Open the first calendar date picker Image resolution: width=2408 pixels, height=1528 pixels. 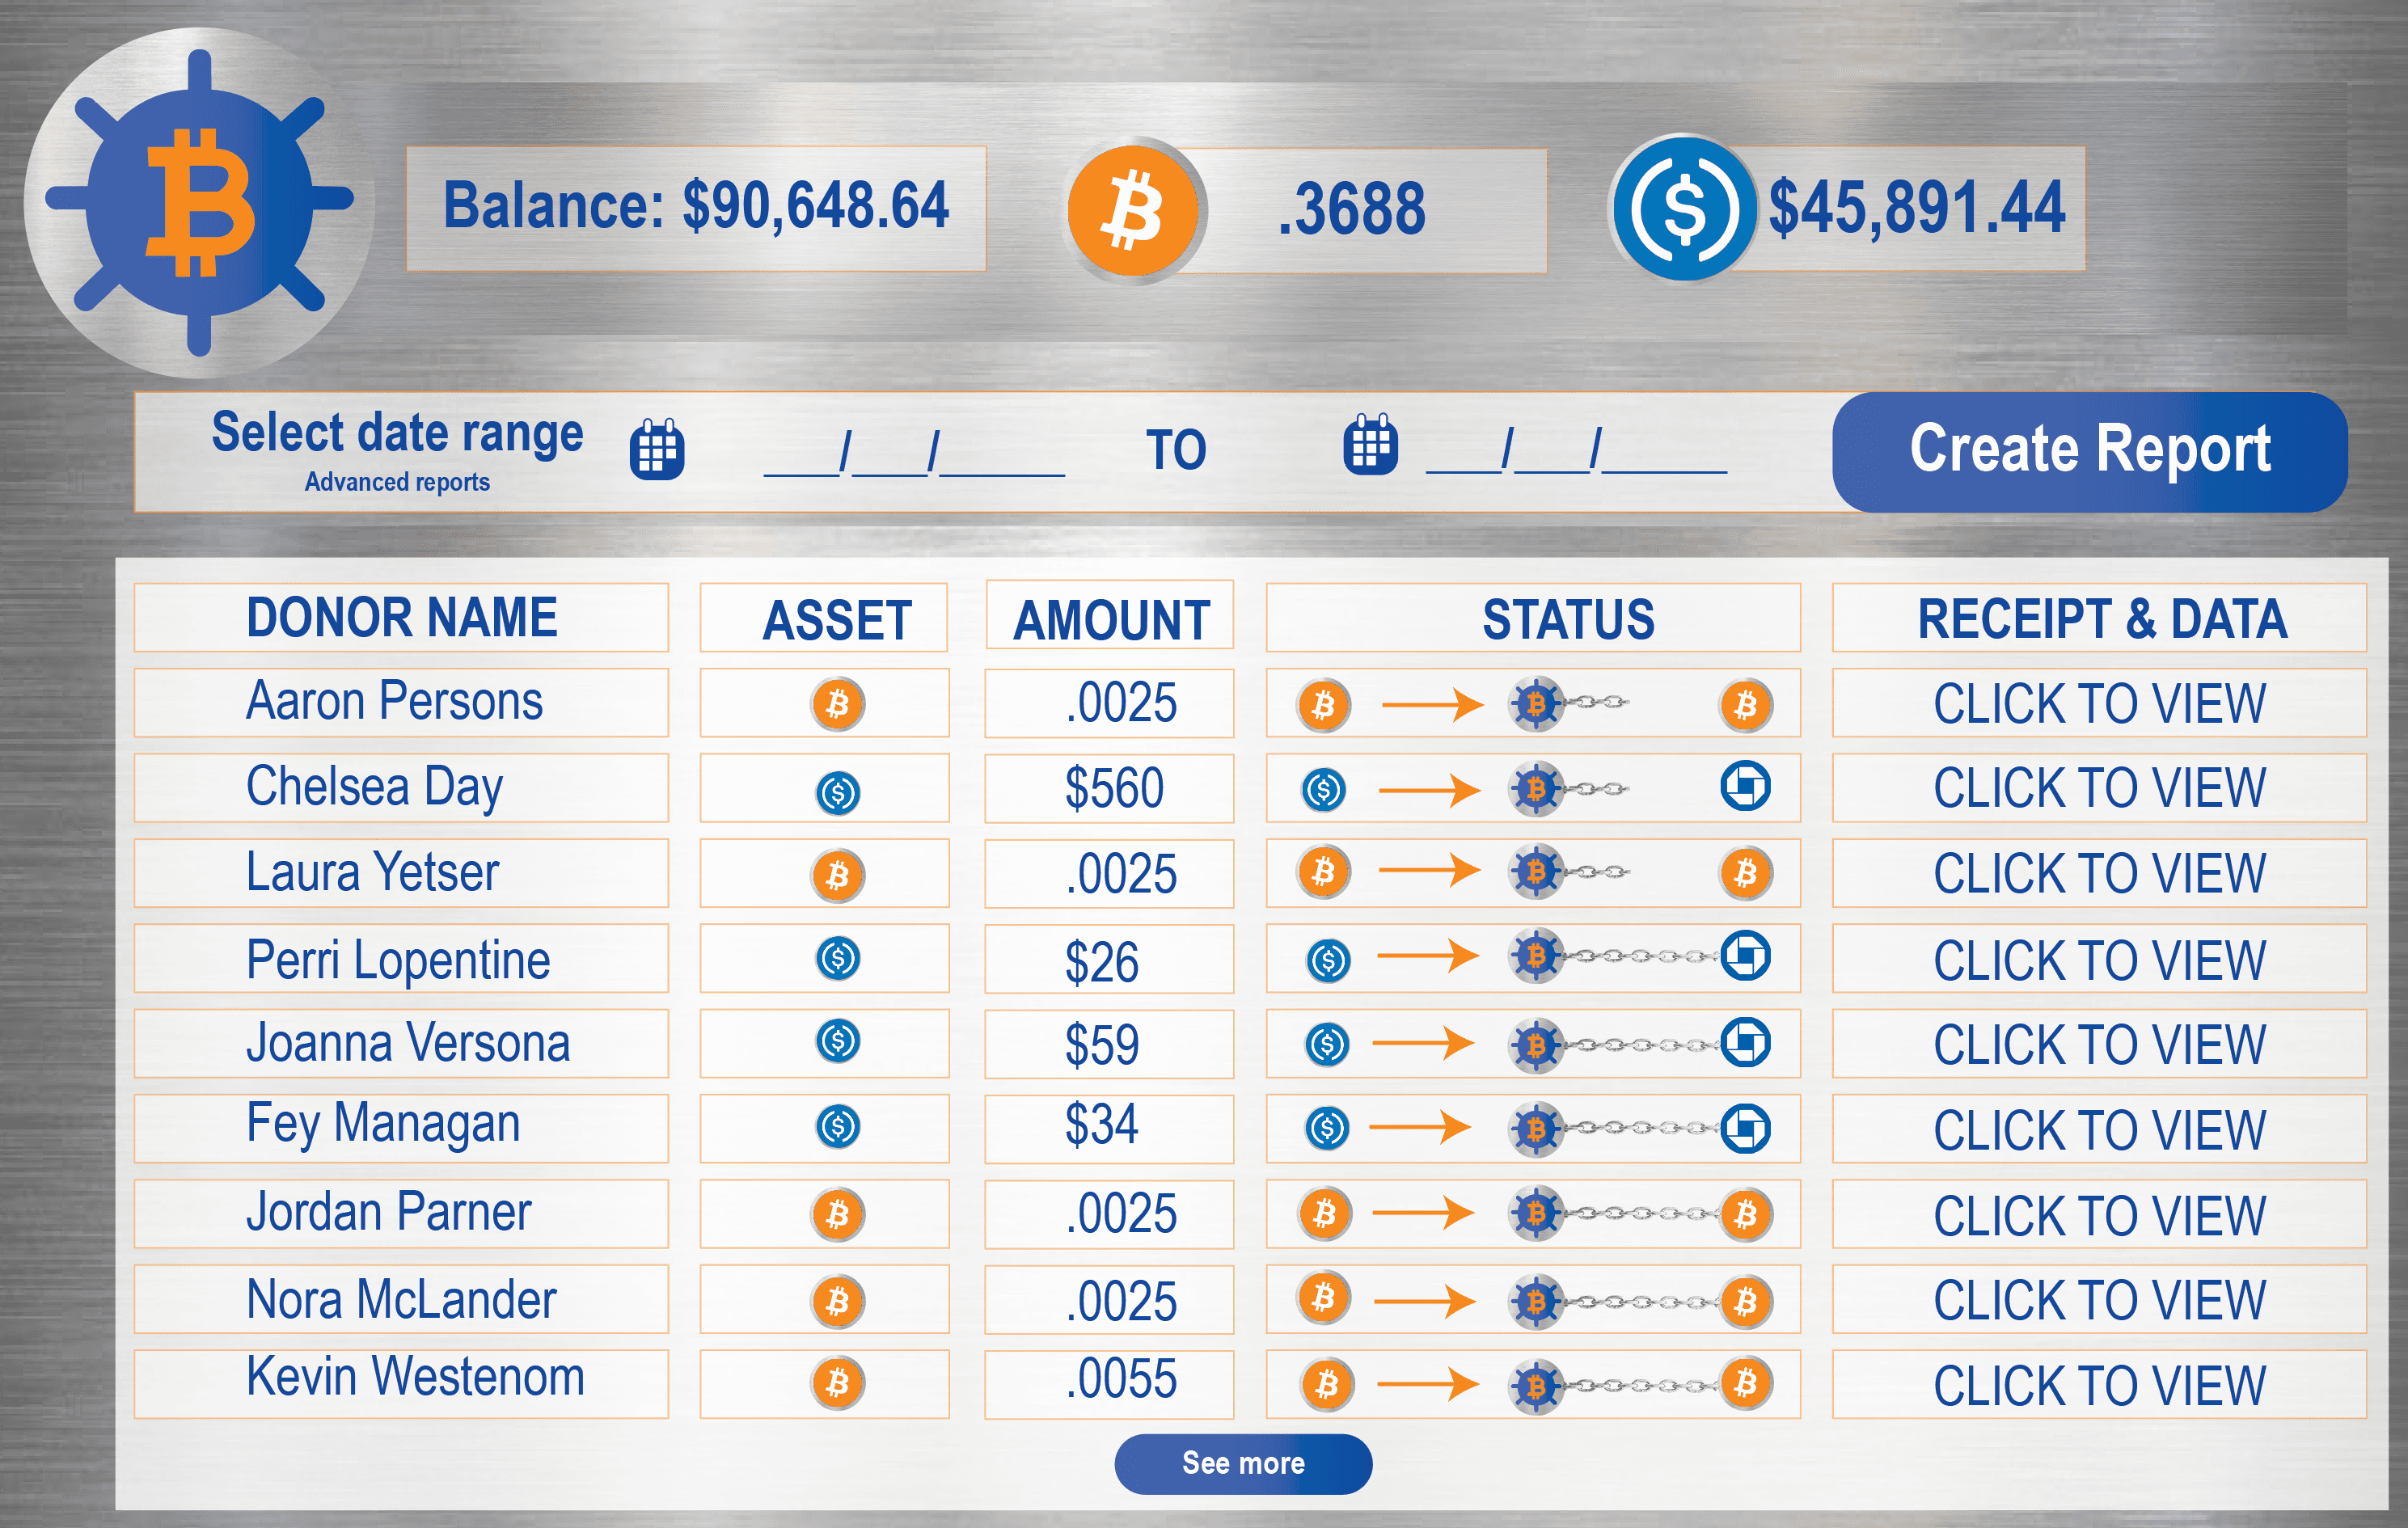[657, 449]
